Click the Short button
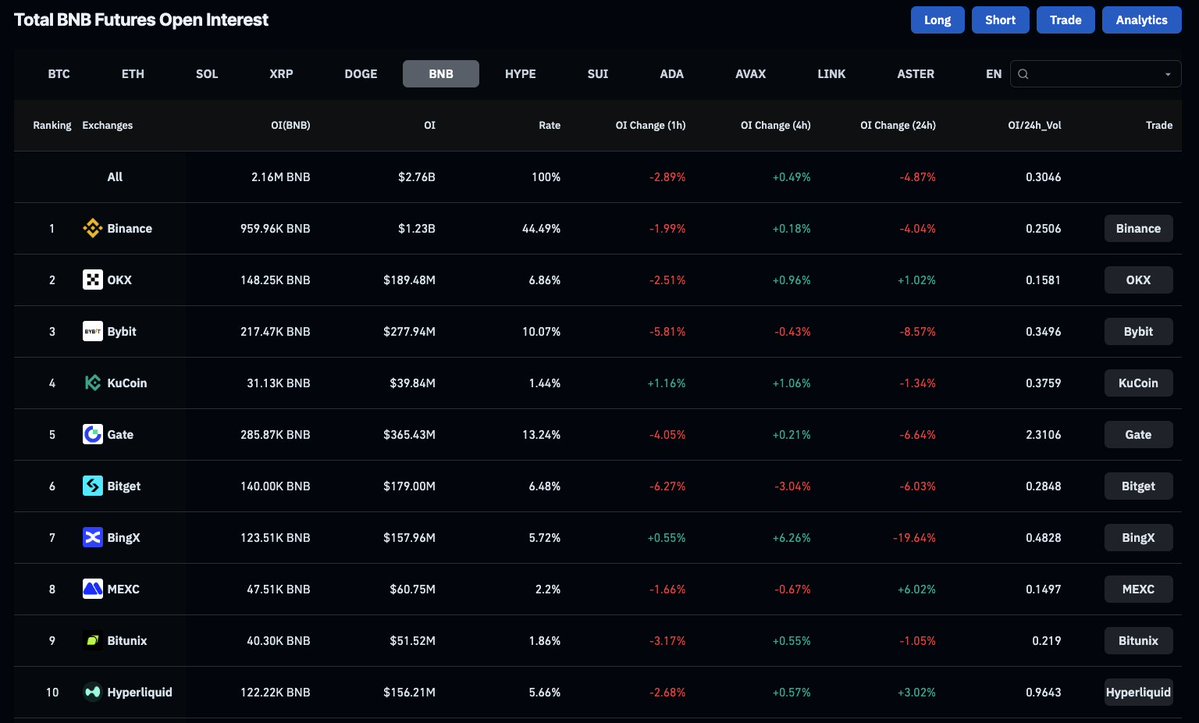This screenshot has height=723, width=1199. pyautogui.click(x=1000, y=20)
